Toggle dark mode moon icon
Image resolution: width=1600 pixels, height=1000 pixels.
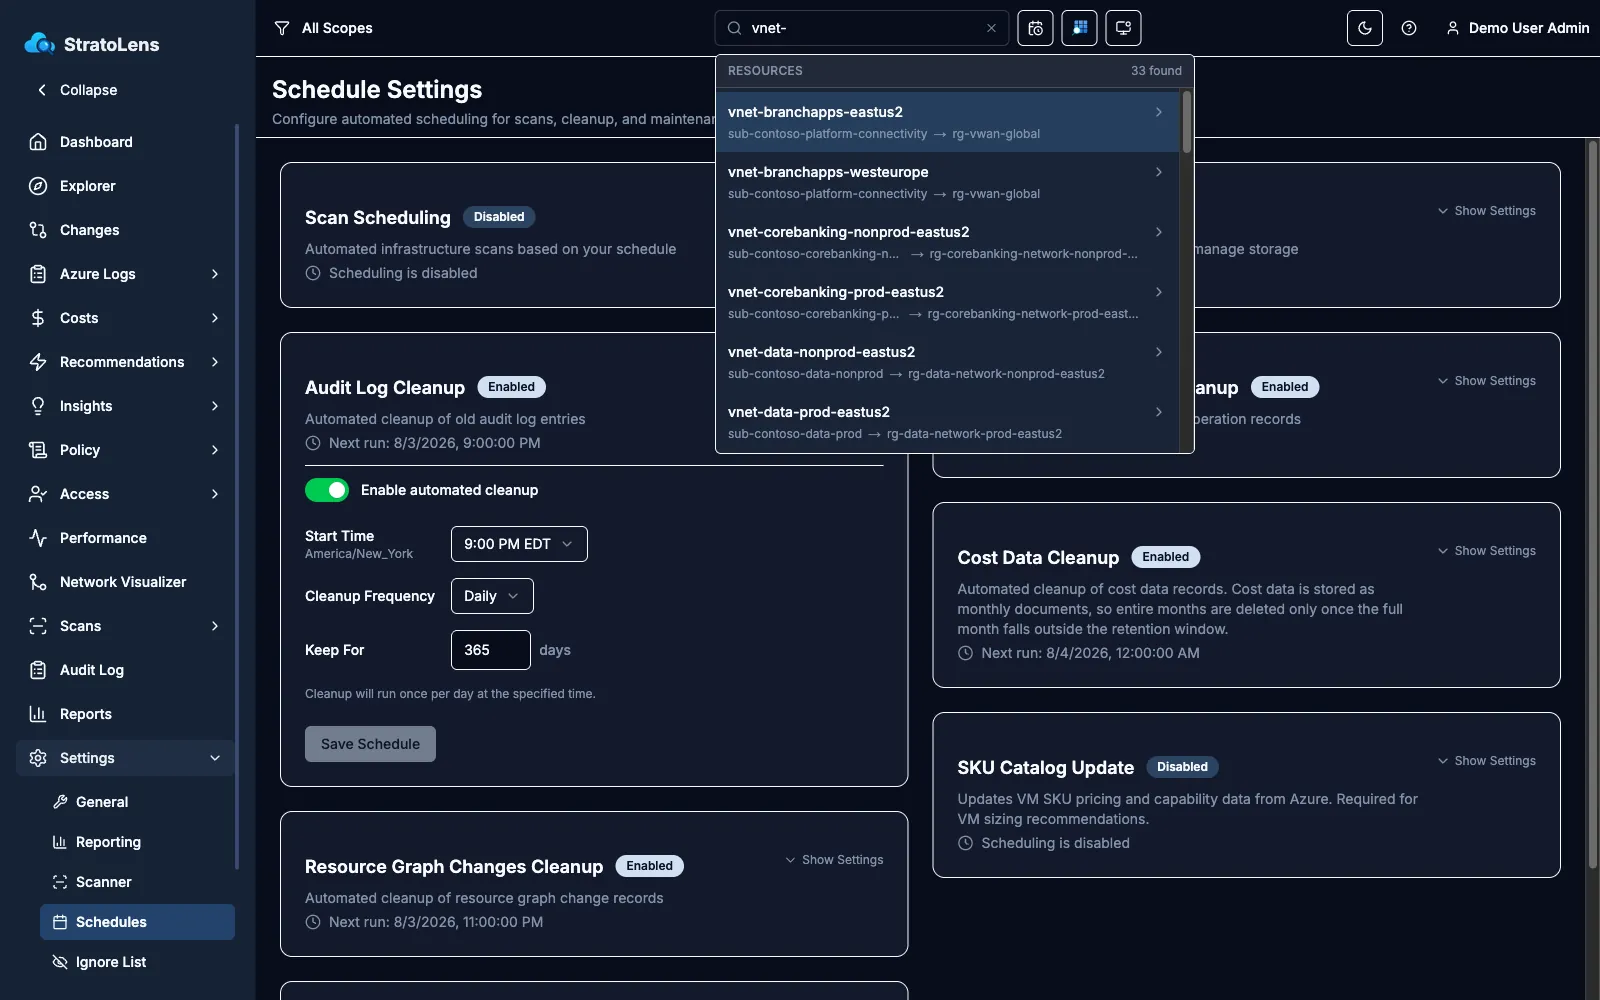point(1365,28)
